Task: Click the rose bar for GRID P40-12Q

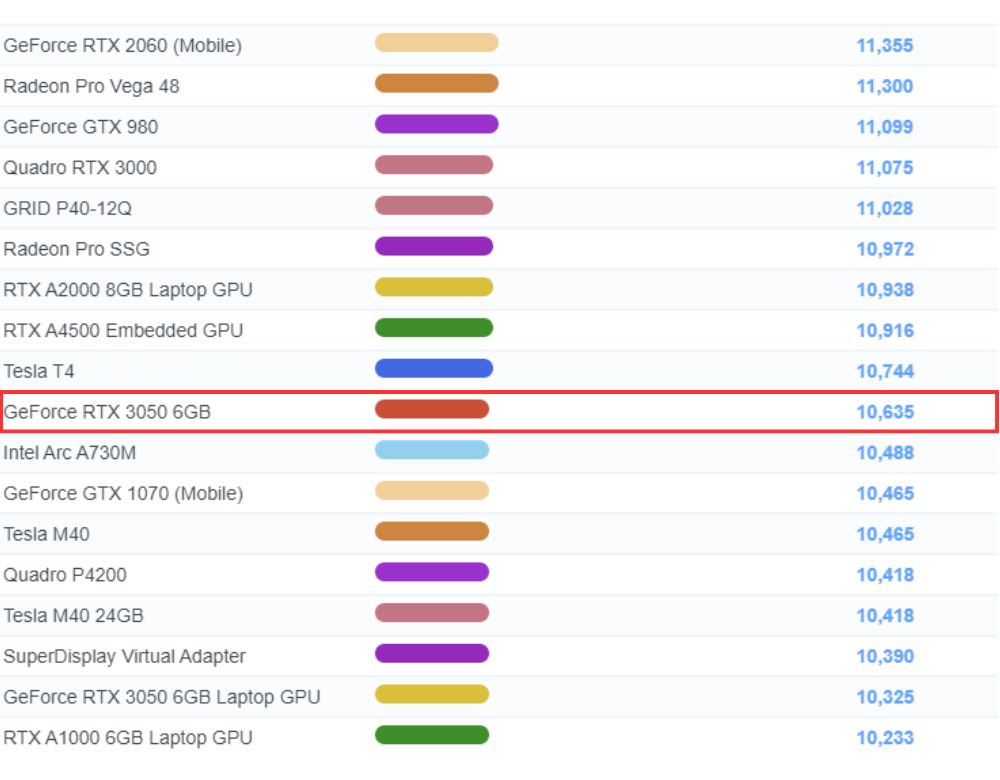Action: pos(434,205)
